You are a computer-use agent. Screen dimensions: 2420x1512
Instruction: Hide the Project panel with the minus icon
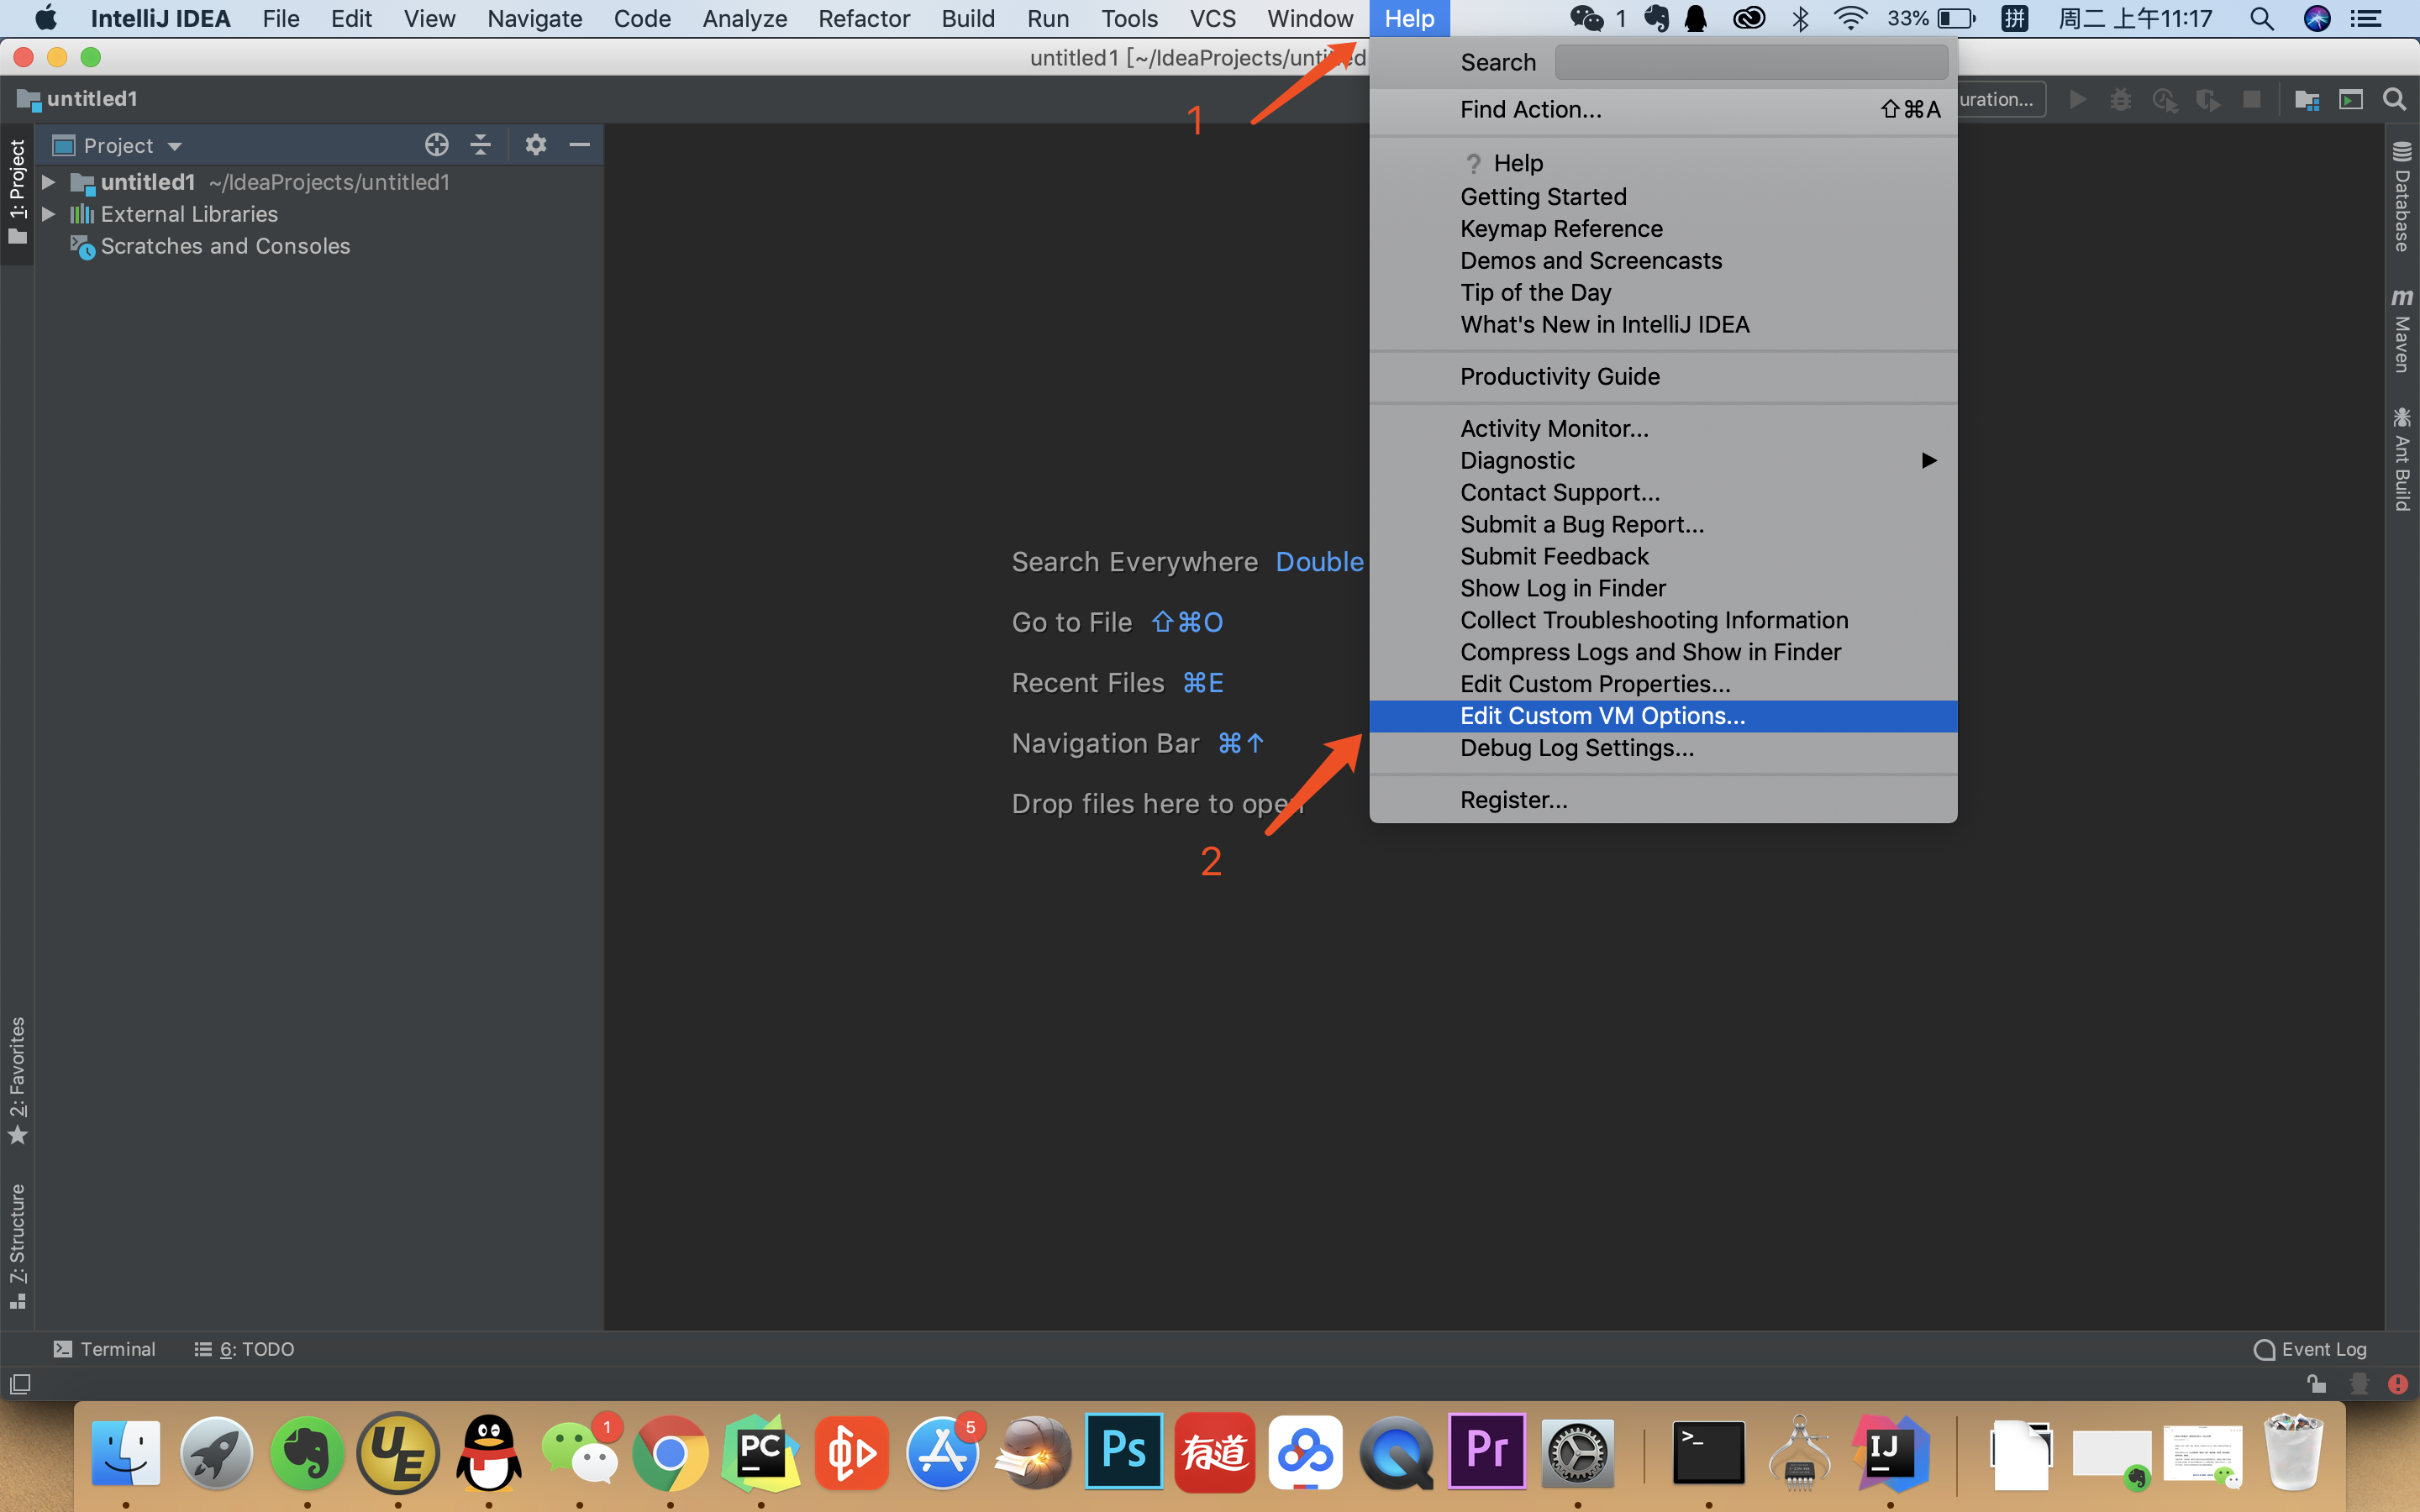point(580,145)
